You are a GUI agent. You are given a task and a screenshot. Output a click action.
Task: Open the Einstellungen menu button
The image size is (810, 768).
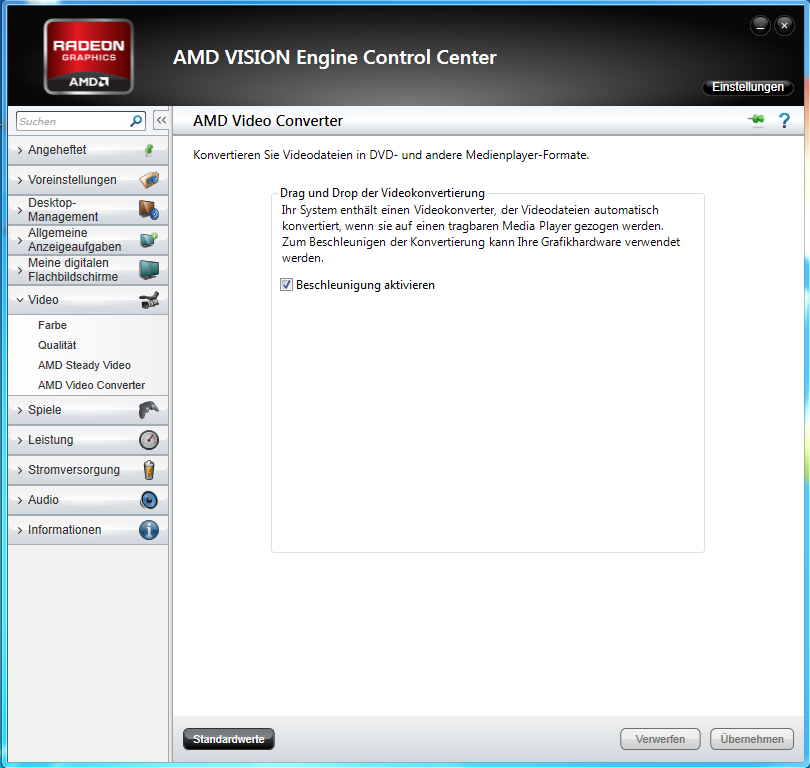747,87
